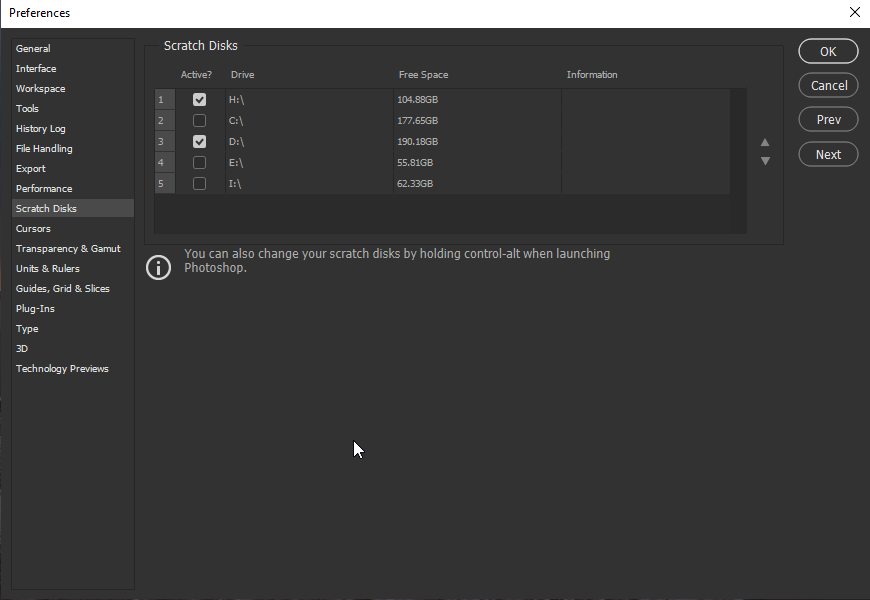This screenshot has width=870, height=600.
Task: Click Prev to view previous preference page
Action: [828, 119]
